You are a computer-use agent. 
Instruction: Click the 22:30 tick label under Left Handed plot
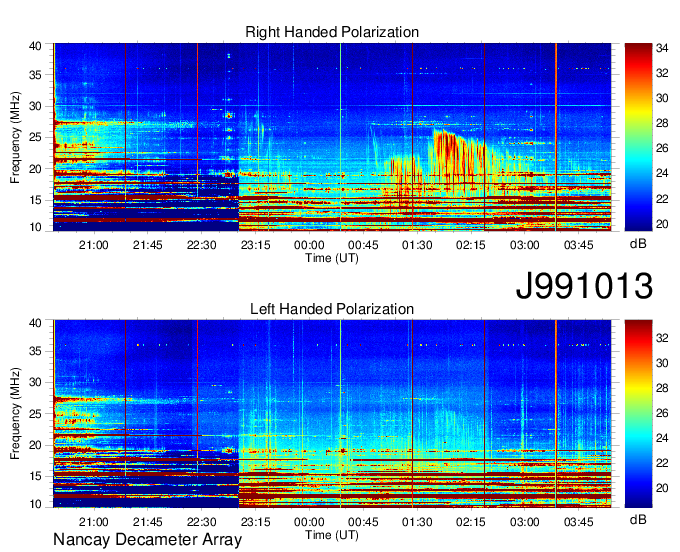pos(202,522)
